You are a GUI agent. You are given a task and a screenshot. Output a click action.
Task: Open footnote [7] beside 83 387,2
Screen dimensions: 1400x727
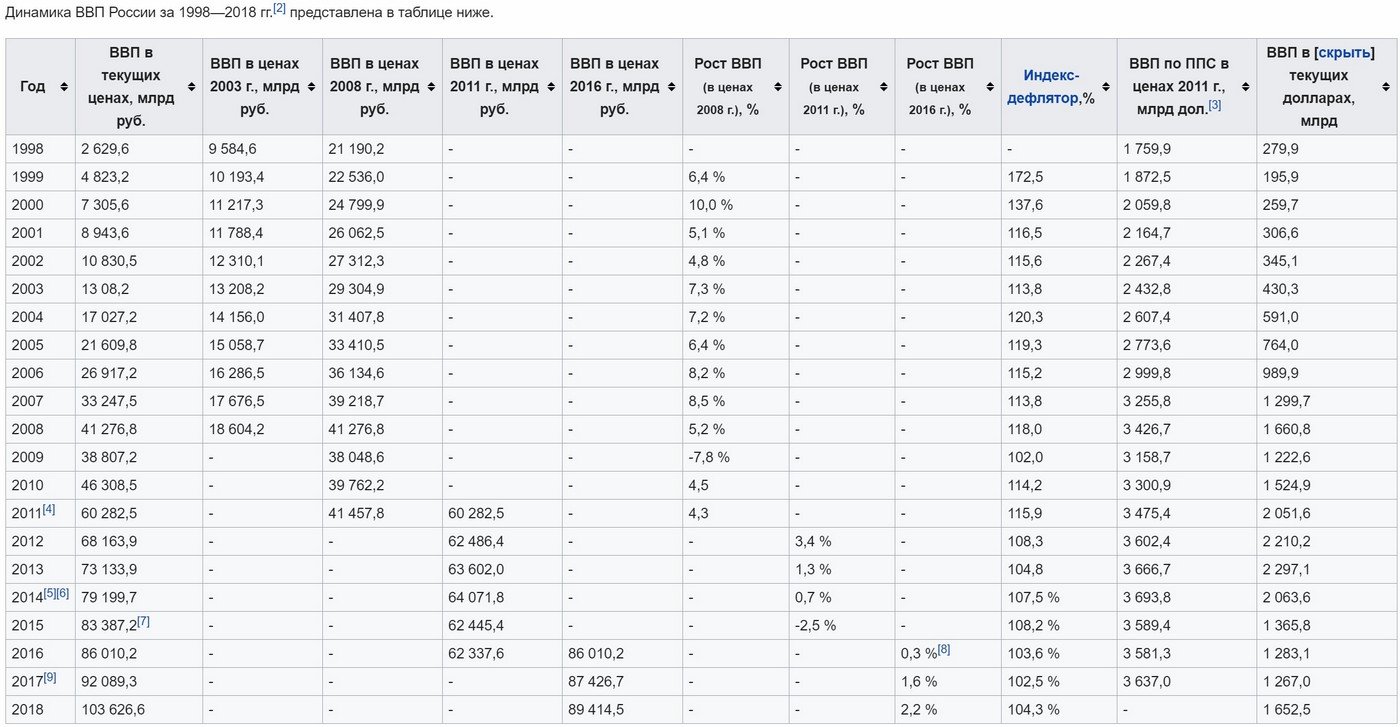(143, 621)
